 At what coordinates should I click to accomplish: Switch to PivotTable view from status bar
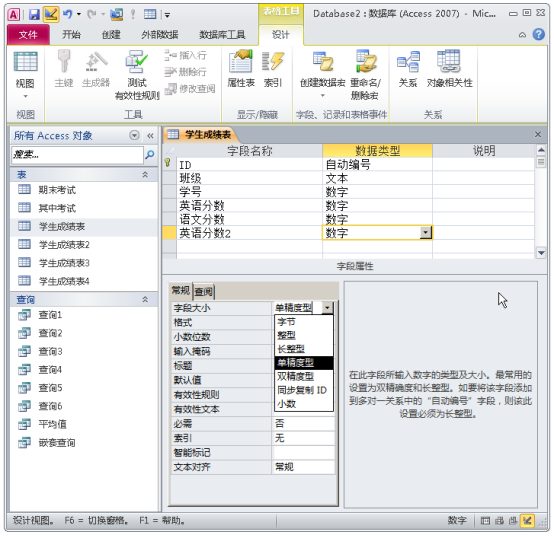point(499,520)
